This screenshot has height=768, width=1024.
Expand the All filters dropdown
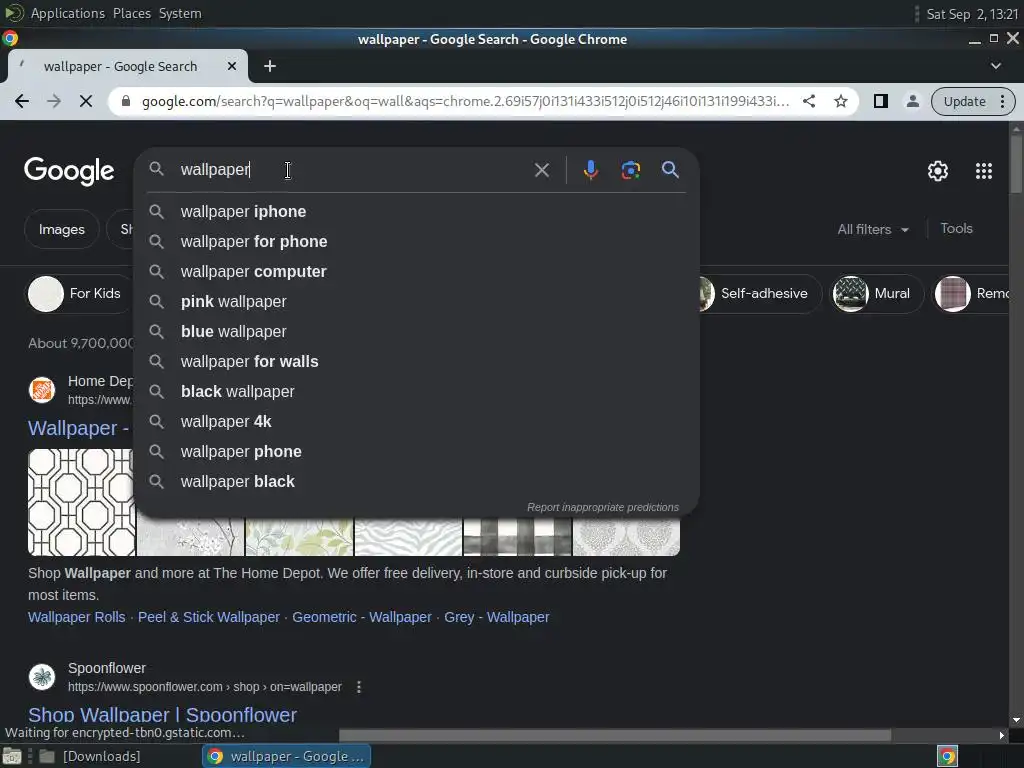tap(872, 229)
